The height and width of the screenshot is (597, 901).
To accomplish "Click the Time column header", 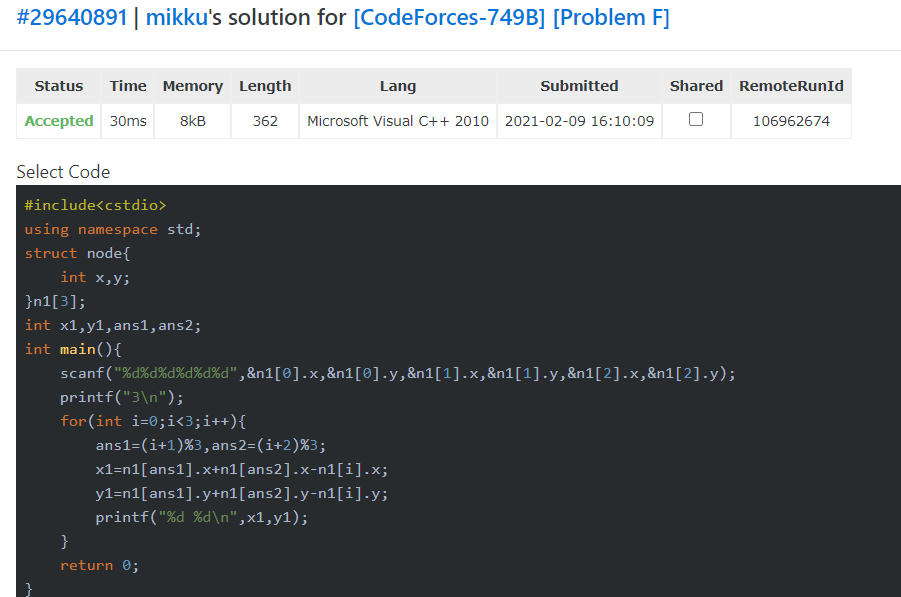I will [x=128, y=86].
